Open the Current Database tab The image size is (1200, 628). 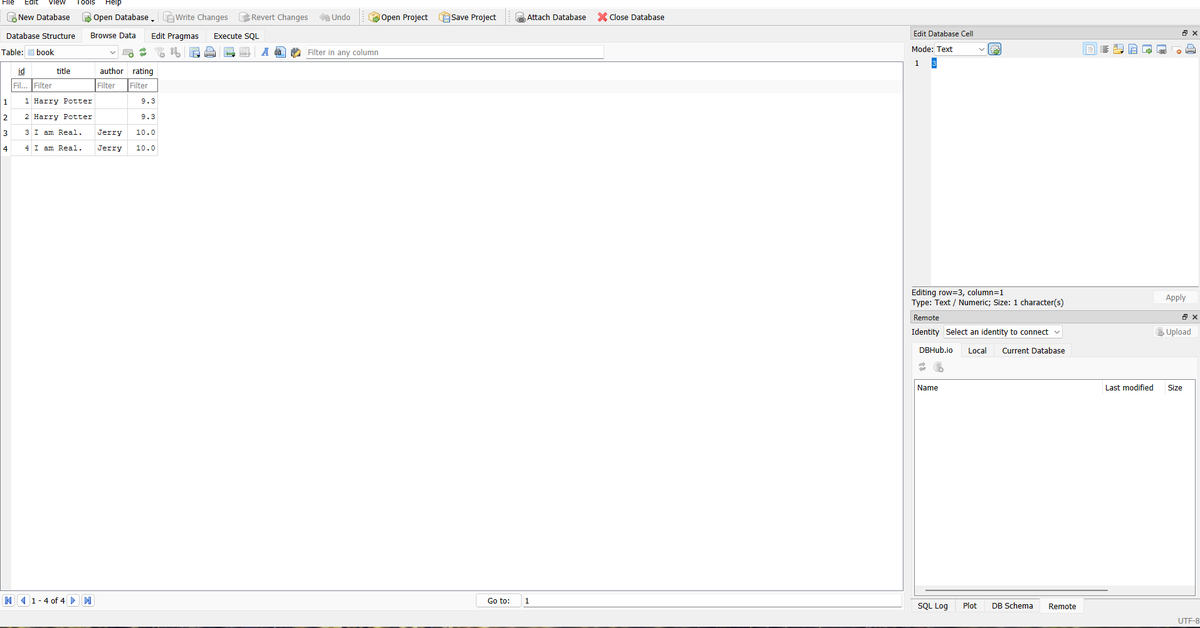(1033, 351)
